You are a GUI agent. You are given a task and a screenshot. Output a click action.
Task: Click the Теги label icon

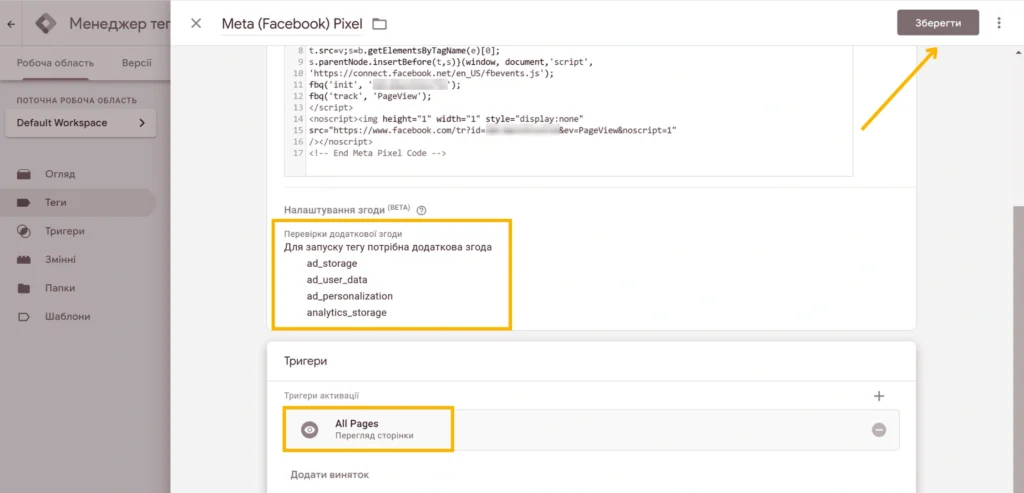(x=24, y=202)
